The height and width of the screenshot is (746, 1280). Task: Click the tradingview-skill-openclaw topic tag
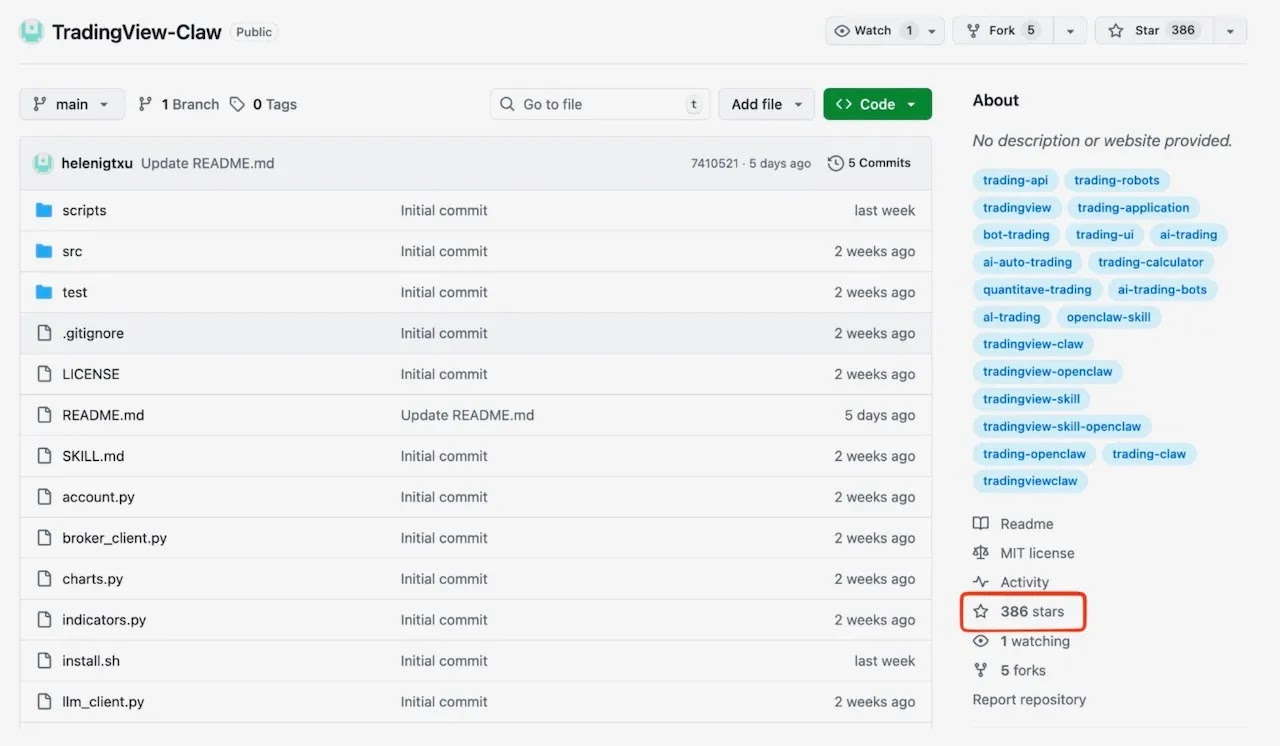click(x=1062, y=426)
